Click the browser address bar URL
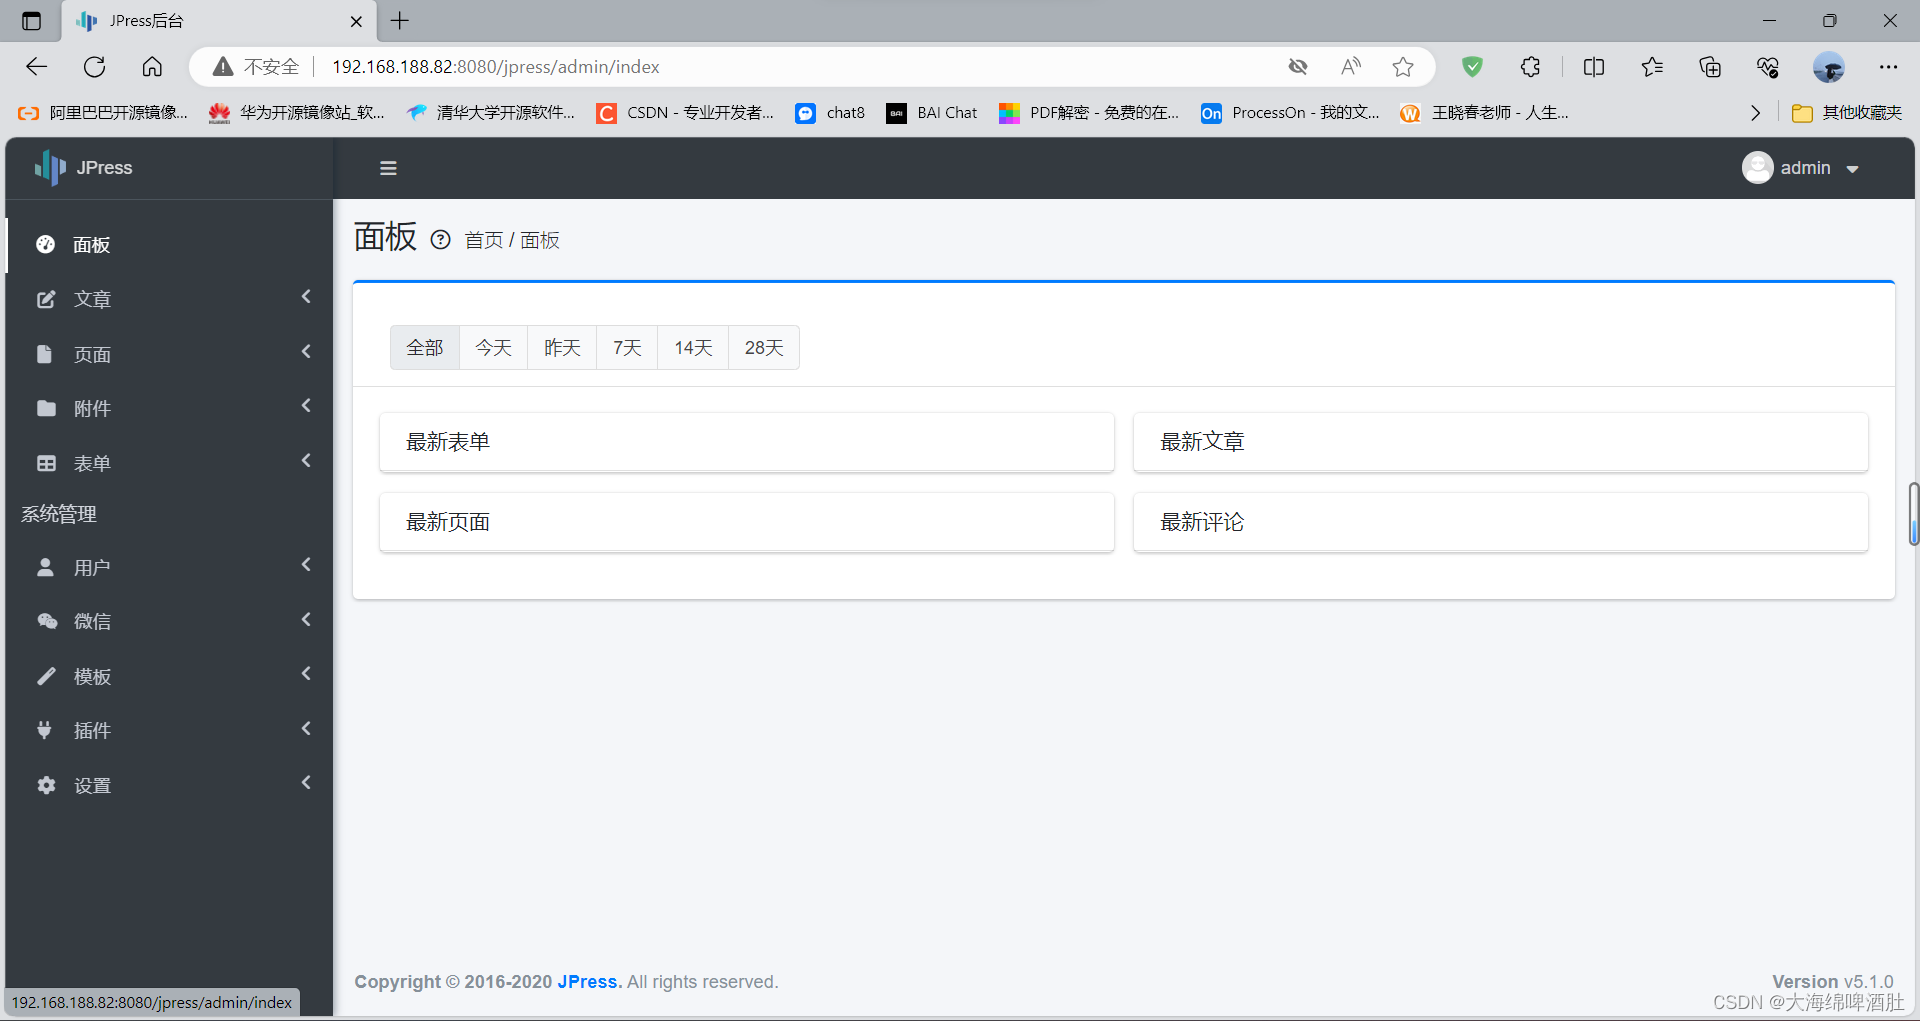 (x=496, y=67)
